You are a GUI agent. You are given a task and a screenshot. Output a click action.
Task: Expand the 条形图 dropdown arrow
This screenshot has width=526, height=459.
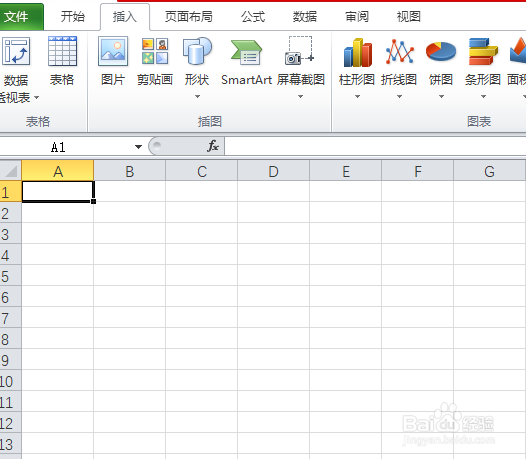pyautogui.click(x=483, y=97)
